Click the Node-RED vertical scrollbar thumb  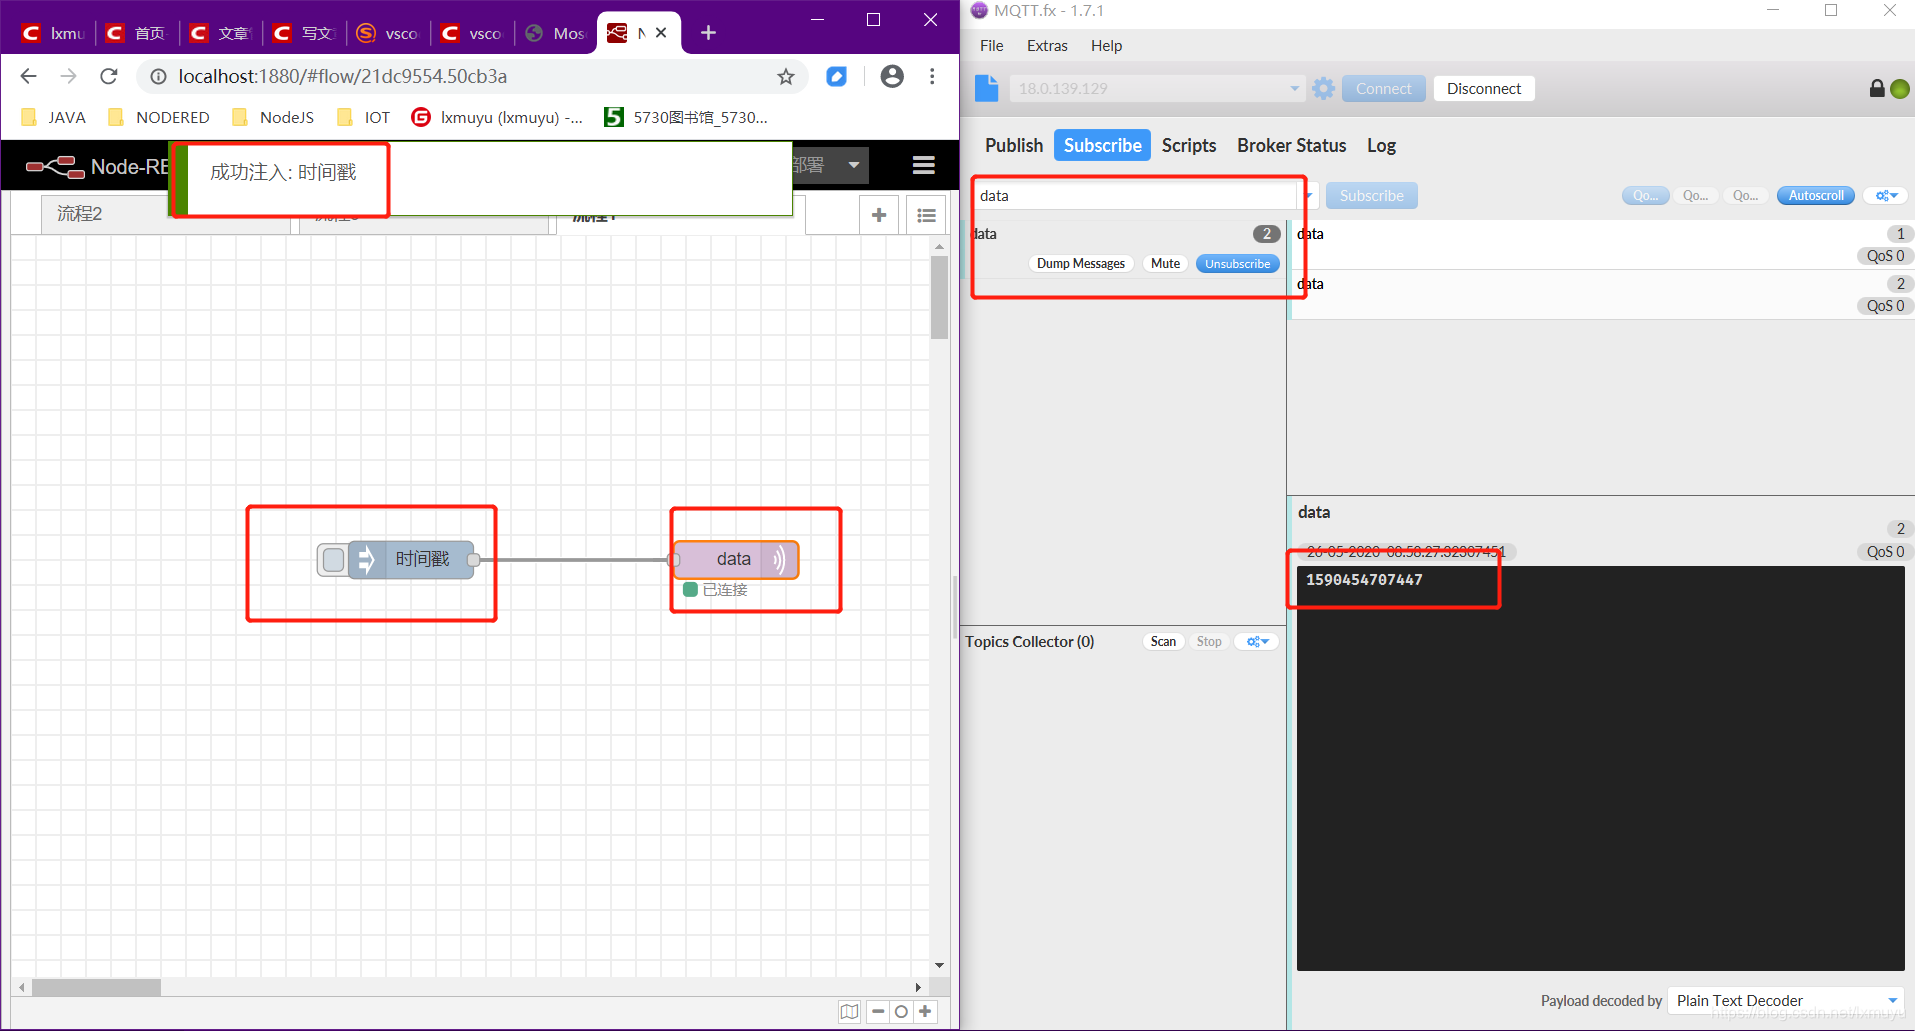click(939, 298)
